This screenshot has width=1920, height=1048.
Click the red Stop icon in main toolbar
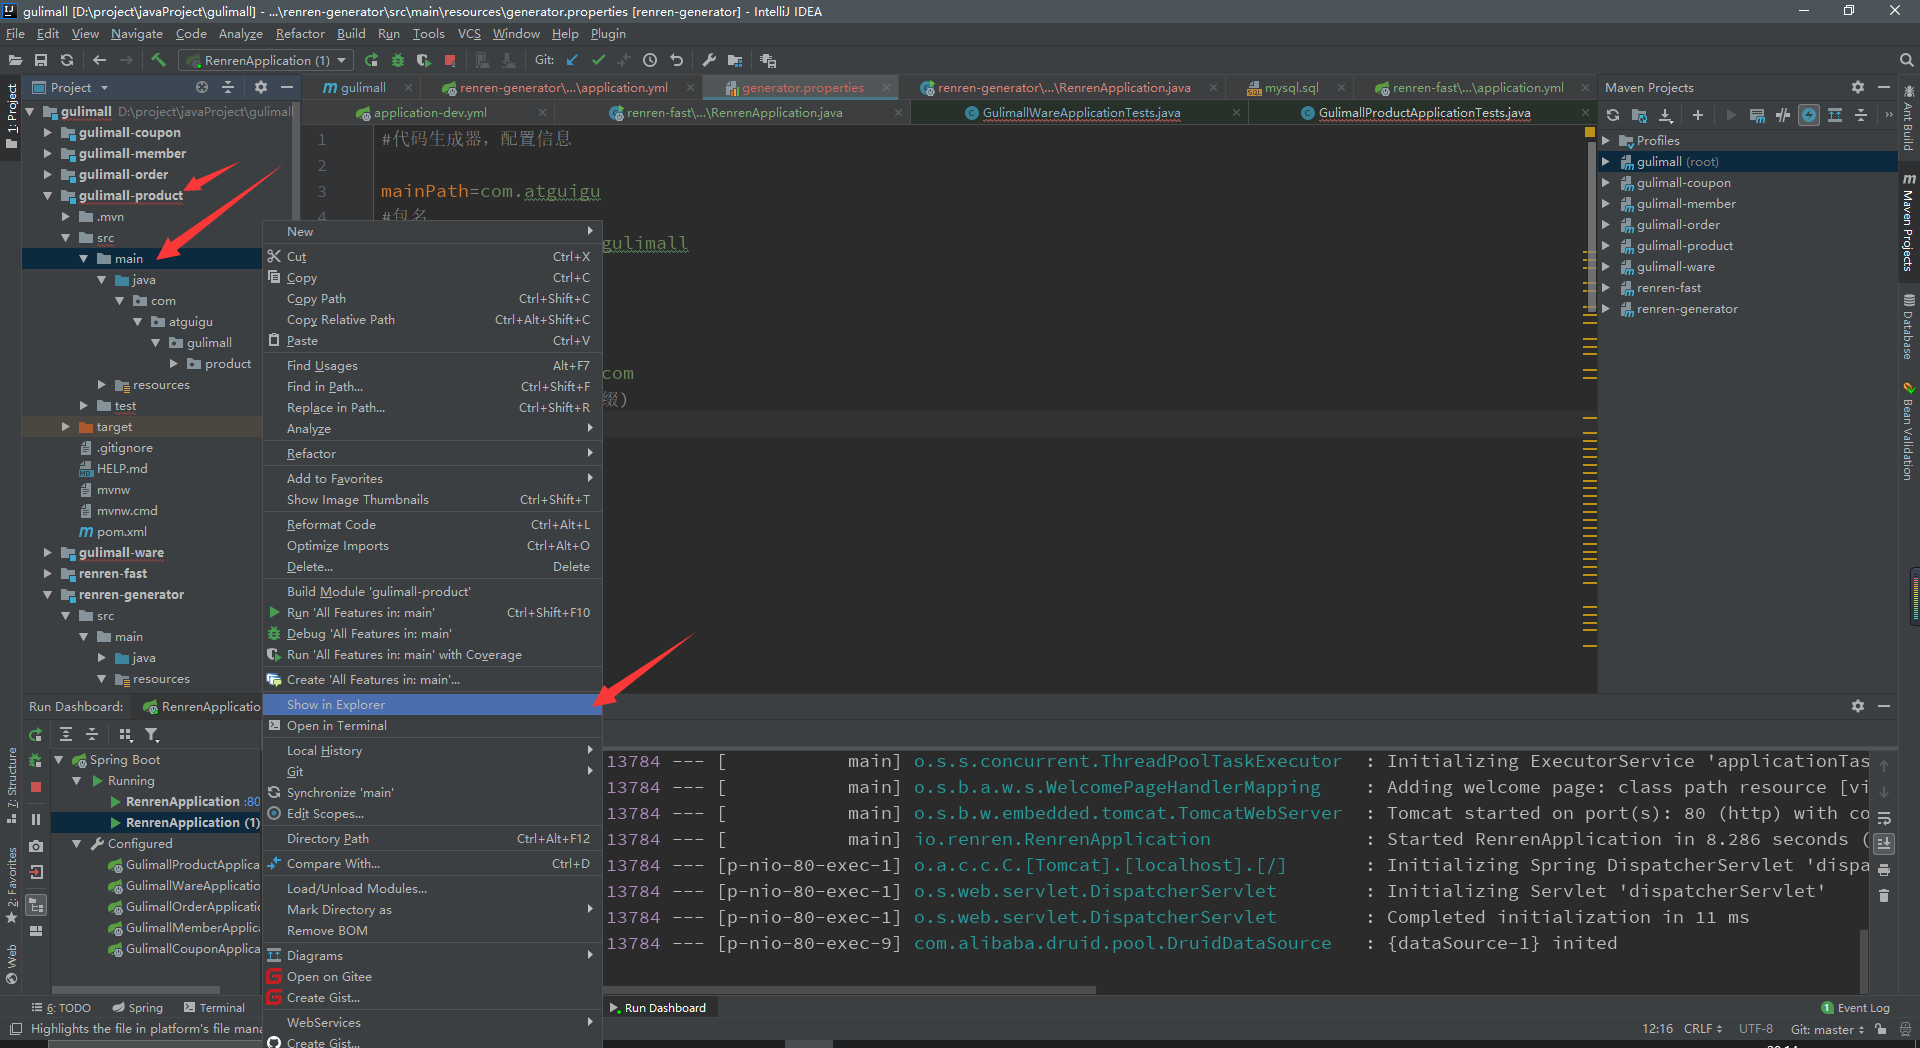pyautogui.click(x=450, y=60)
